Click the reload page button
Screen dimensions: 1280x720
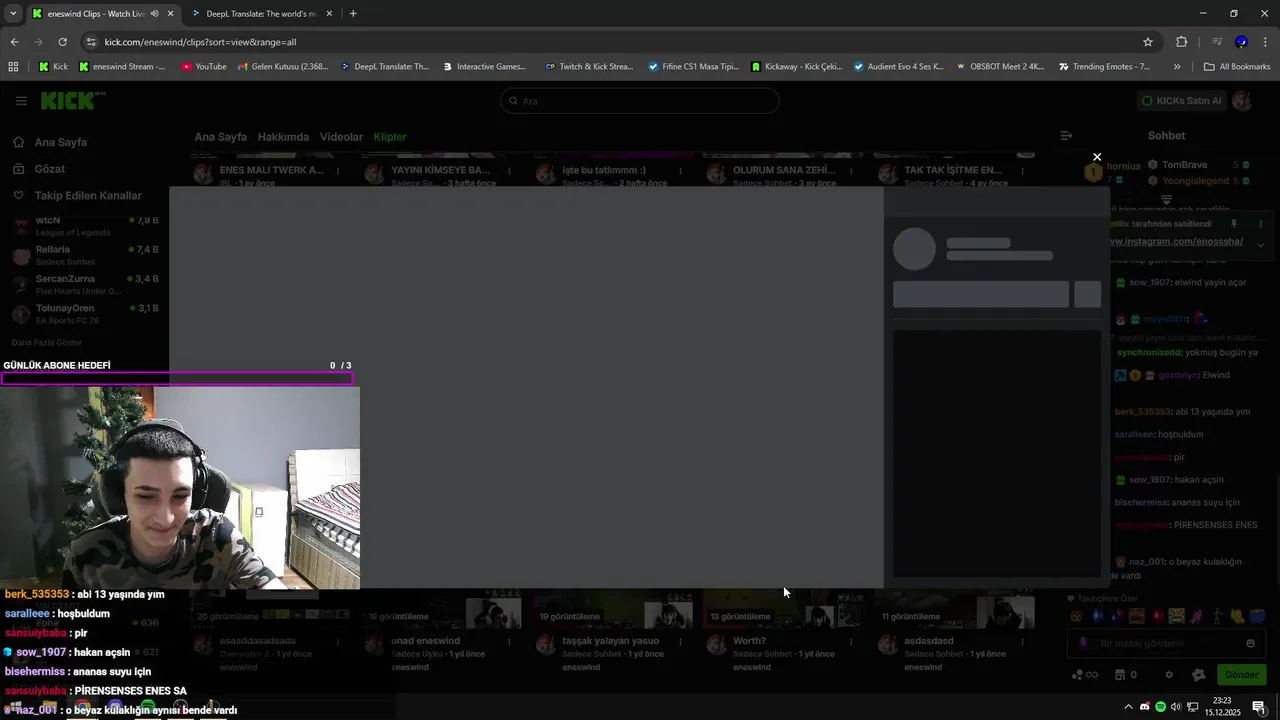[62, 42]
